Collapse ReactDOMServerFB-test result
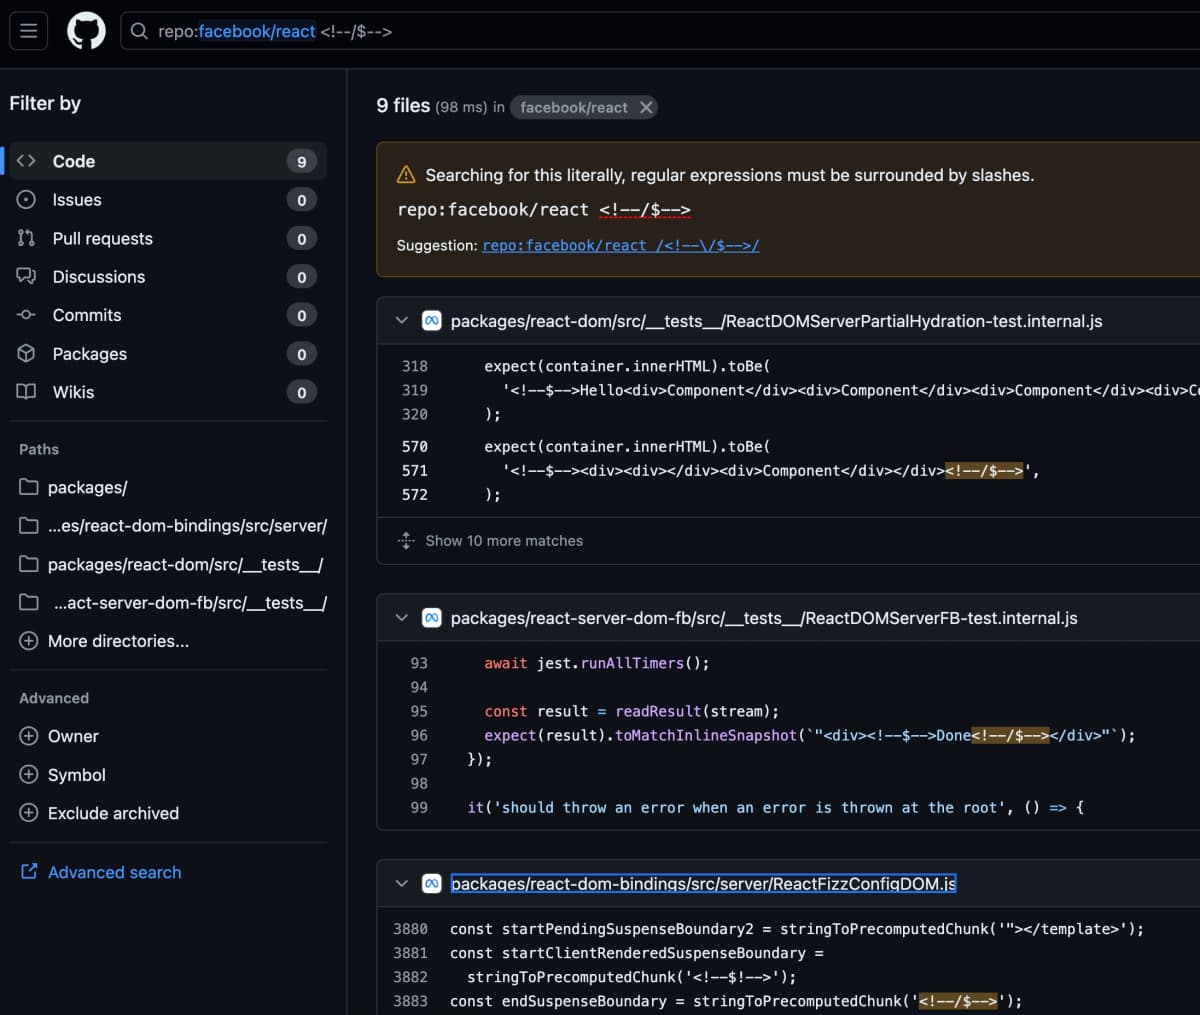This screenshot has width=1200, height=1015. (402, 618)
